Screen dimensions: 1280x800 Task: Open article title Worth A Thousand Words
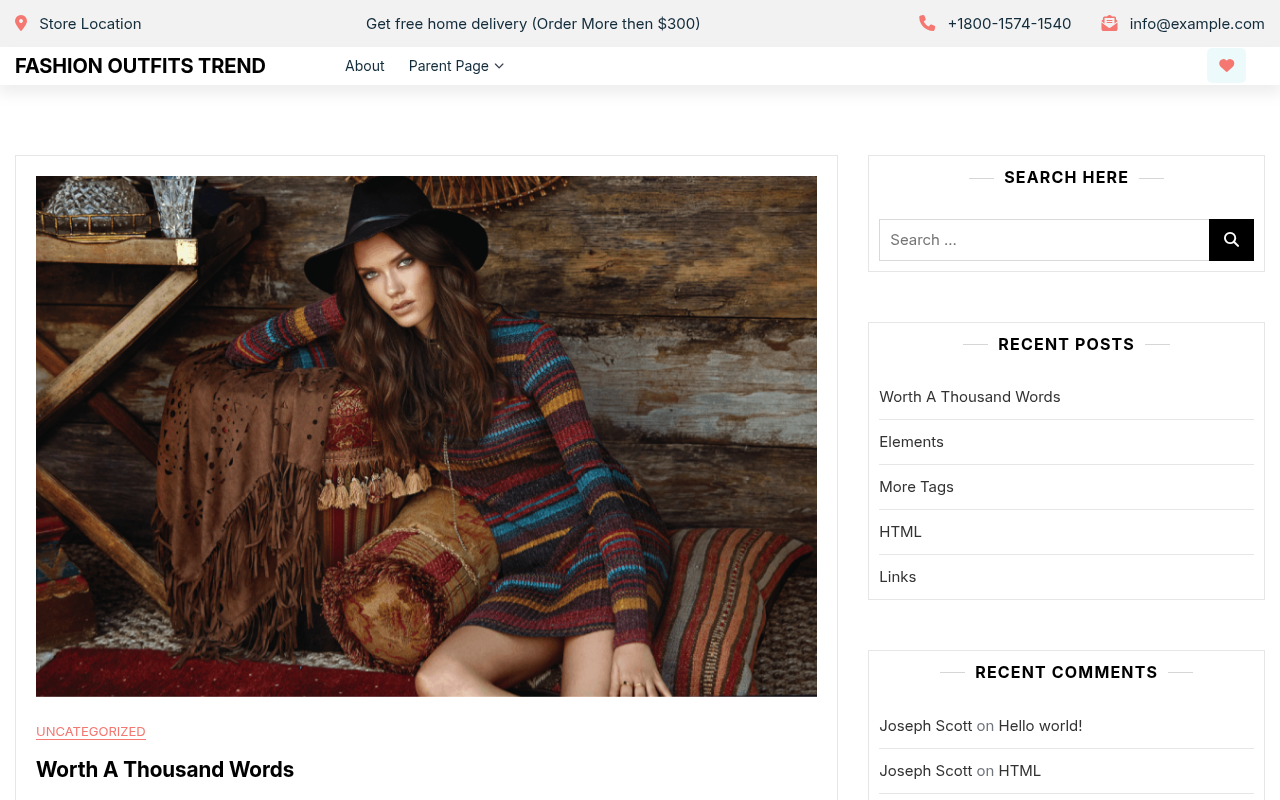(x=165, y=769)
